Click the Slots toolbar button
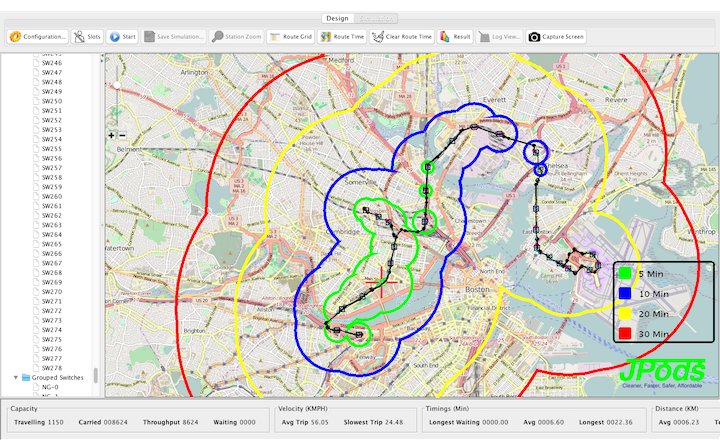Screen dimensions: 720x440 (x=88, y=37)
